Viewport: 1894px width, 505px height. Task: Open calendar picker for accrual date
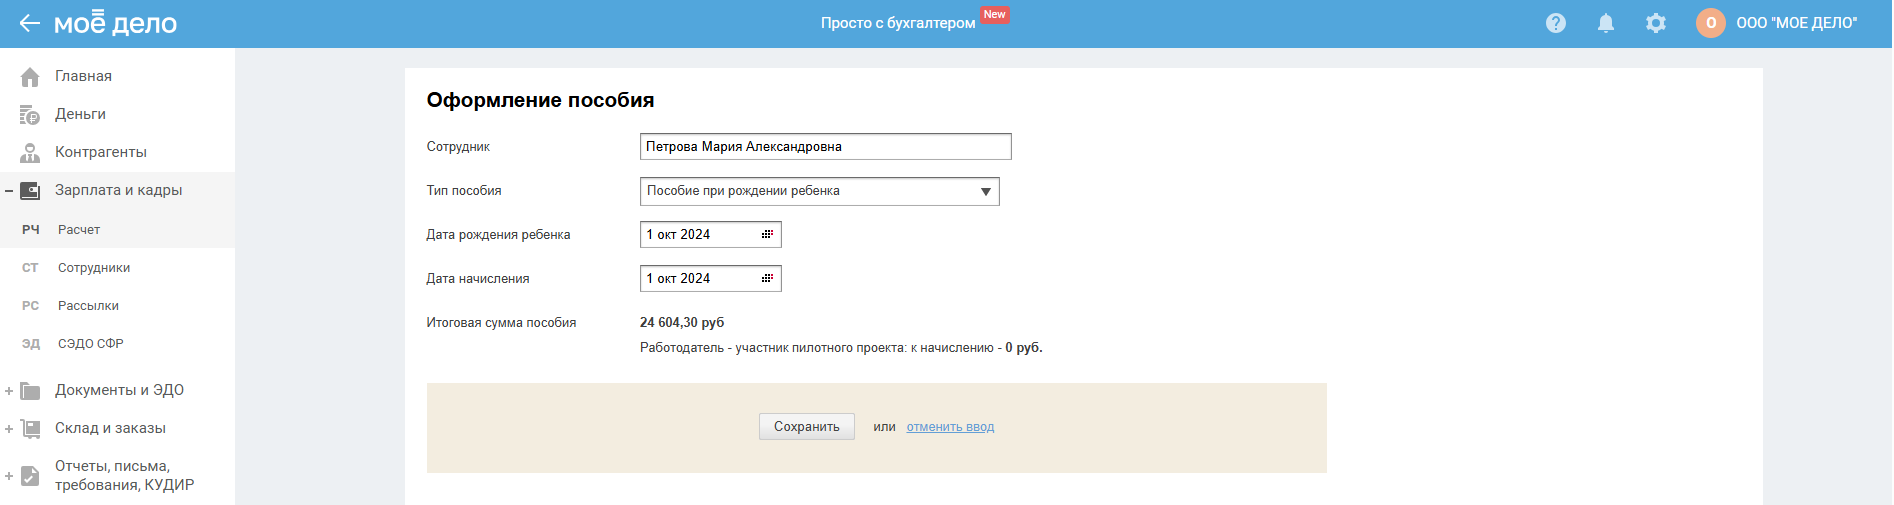click(767, 279)
